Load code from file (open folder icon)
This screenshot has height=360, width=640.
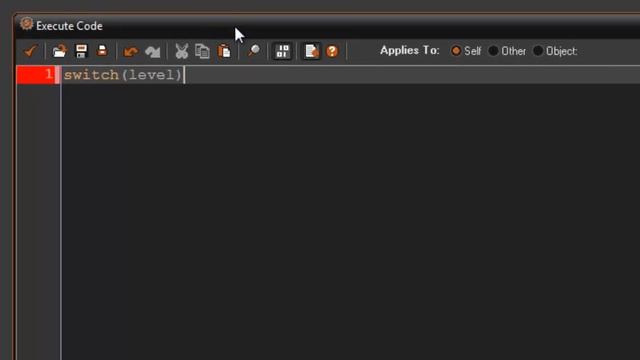click(60, 51)
